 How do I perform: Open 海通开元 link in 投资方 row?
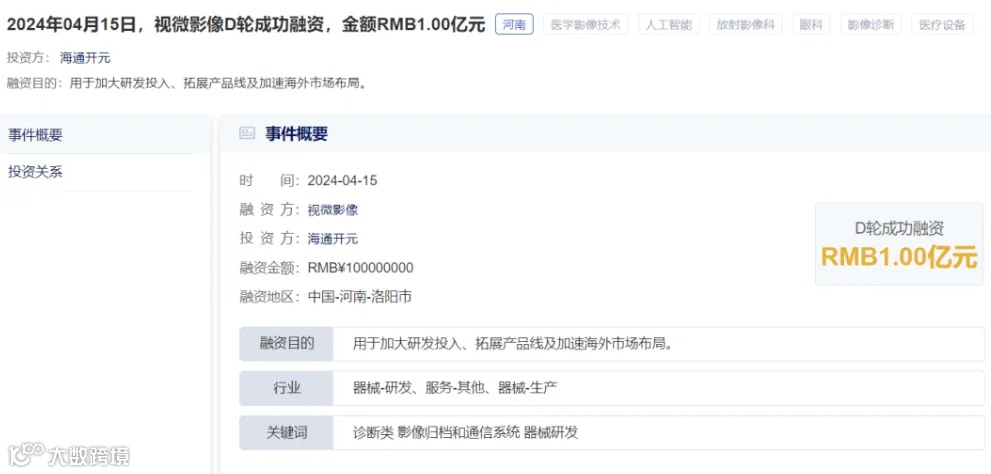(x=333, y=239)
